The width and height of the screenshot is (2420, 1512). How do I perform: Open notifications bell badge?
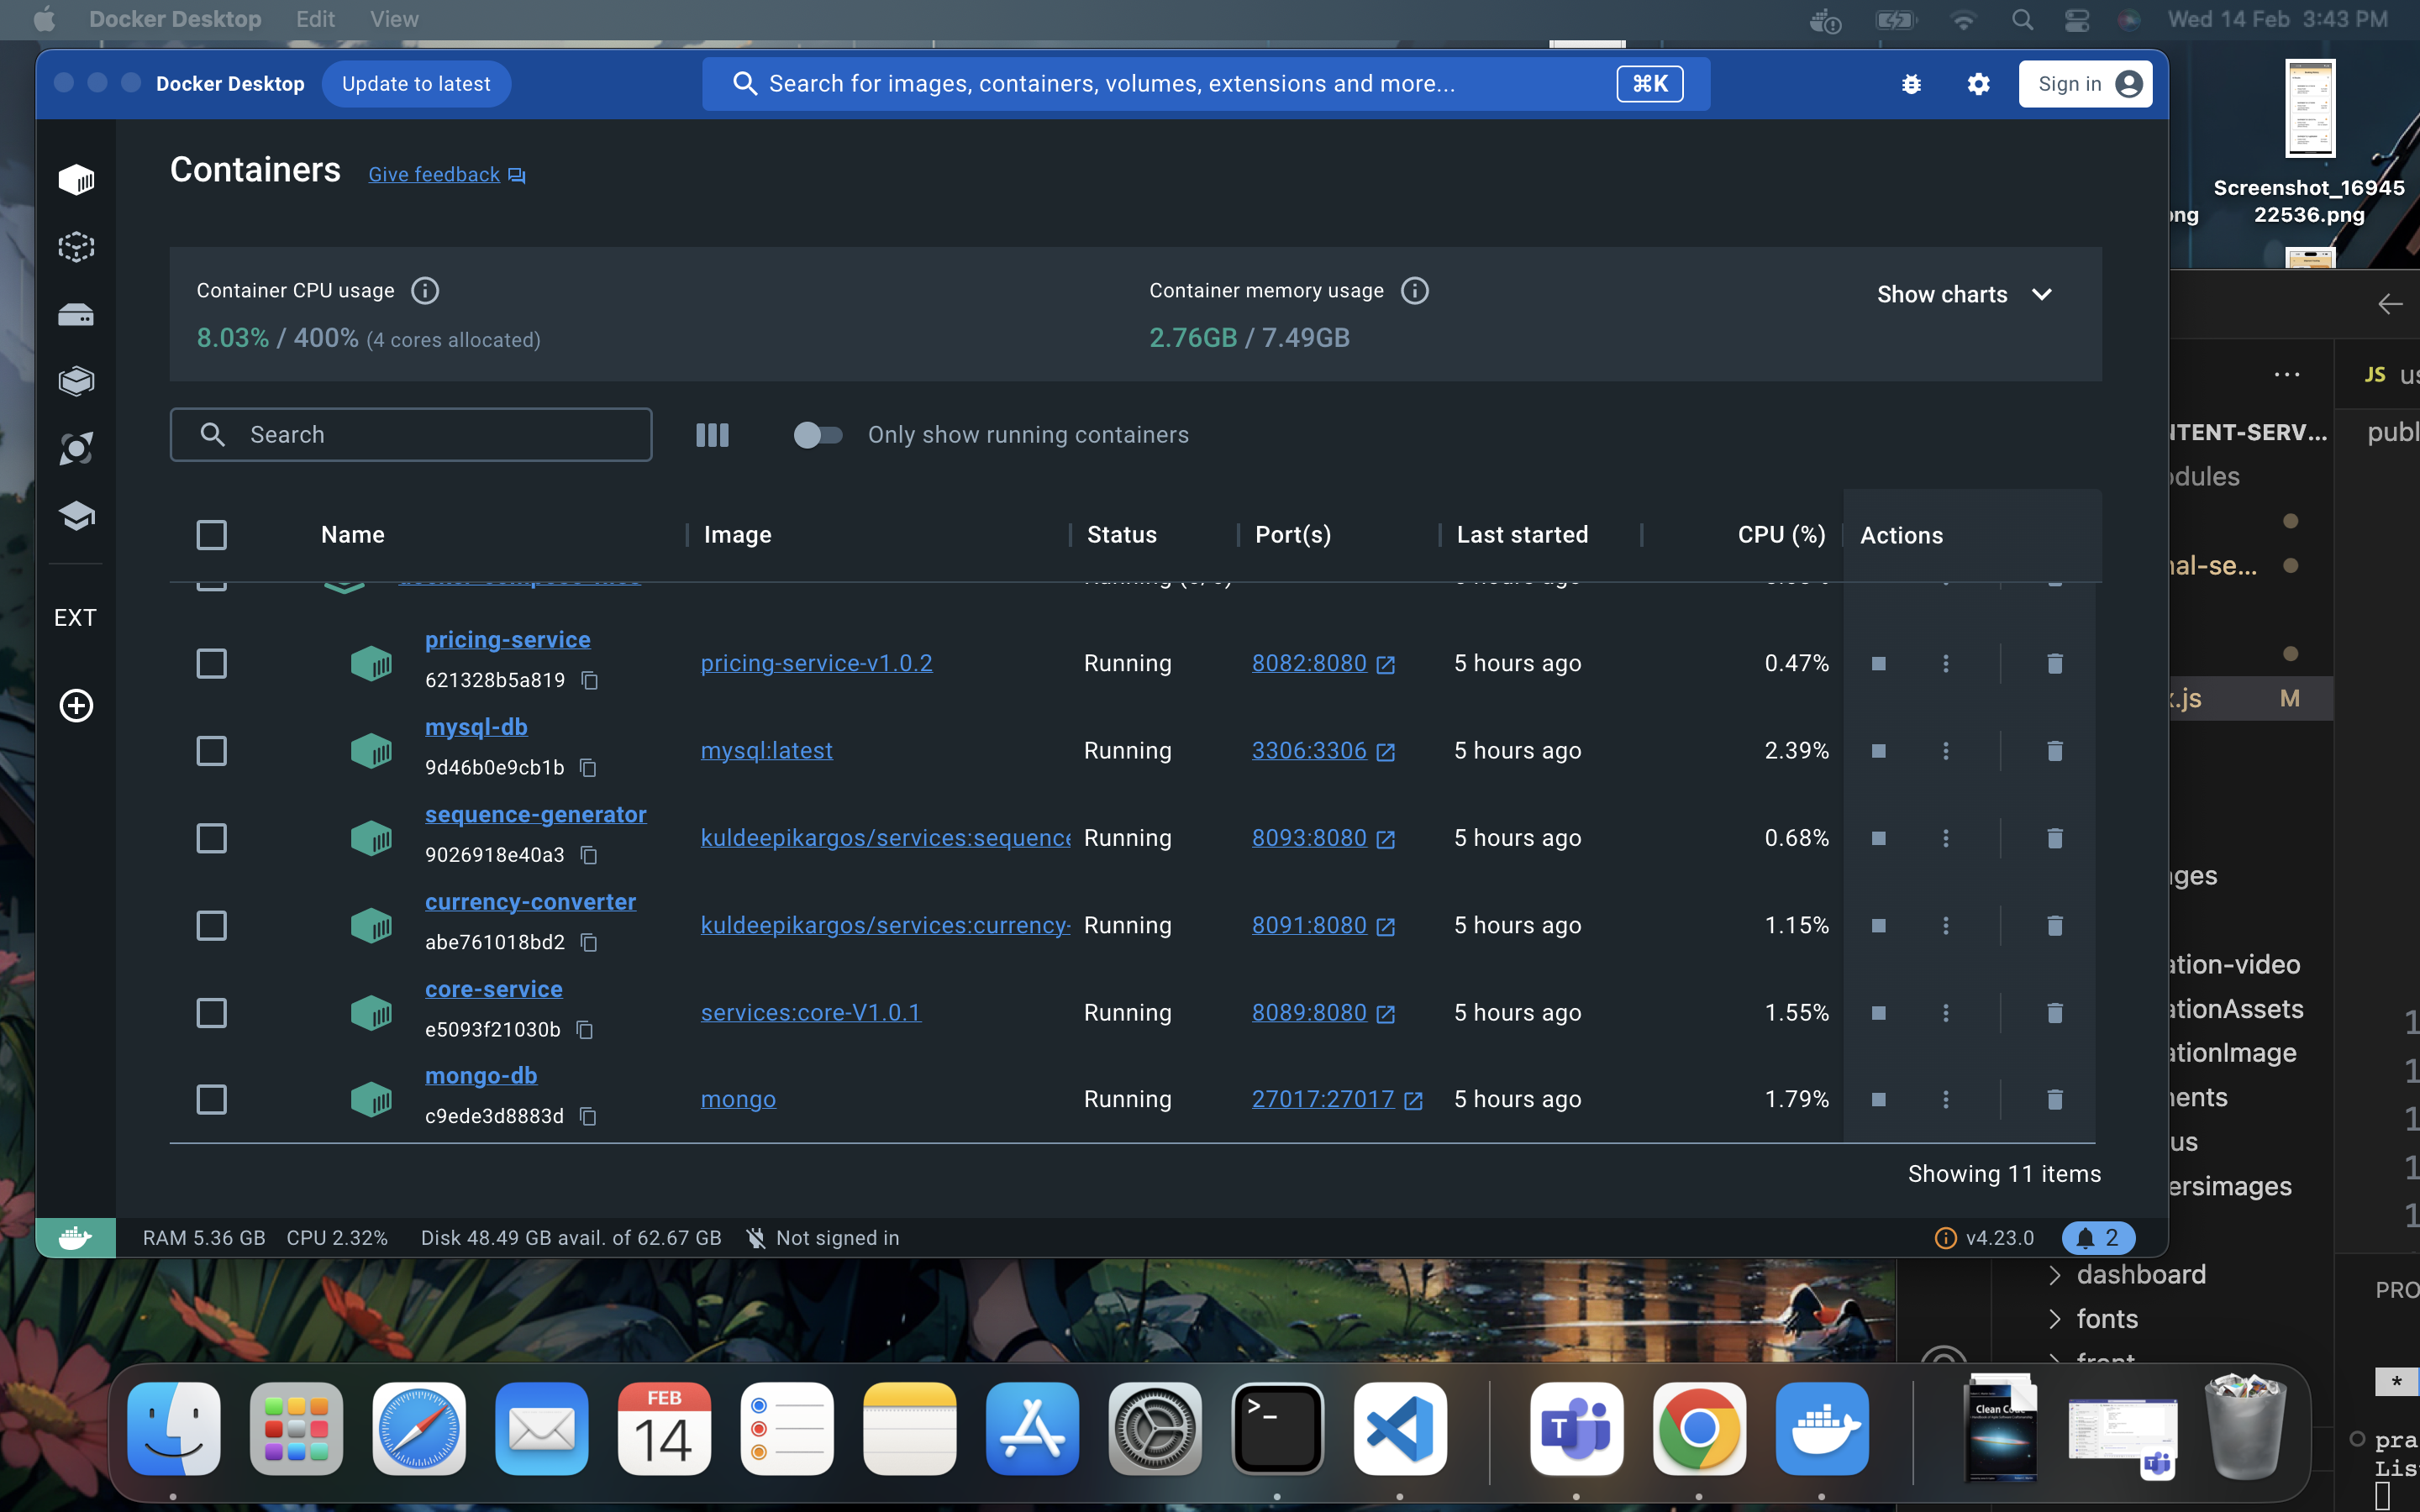point(2098,1238)
